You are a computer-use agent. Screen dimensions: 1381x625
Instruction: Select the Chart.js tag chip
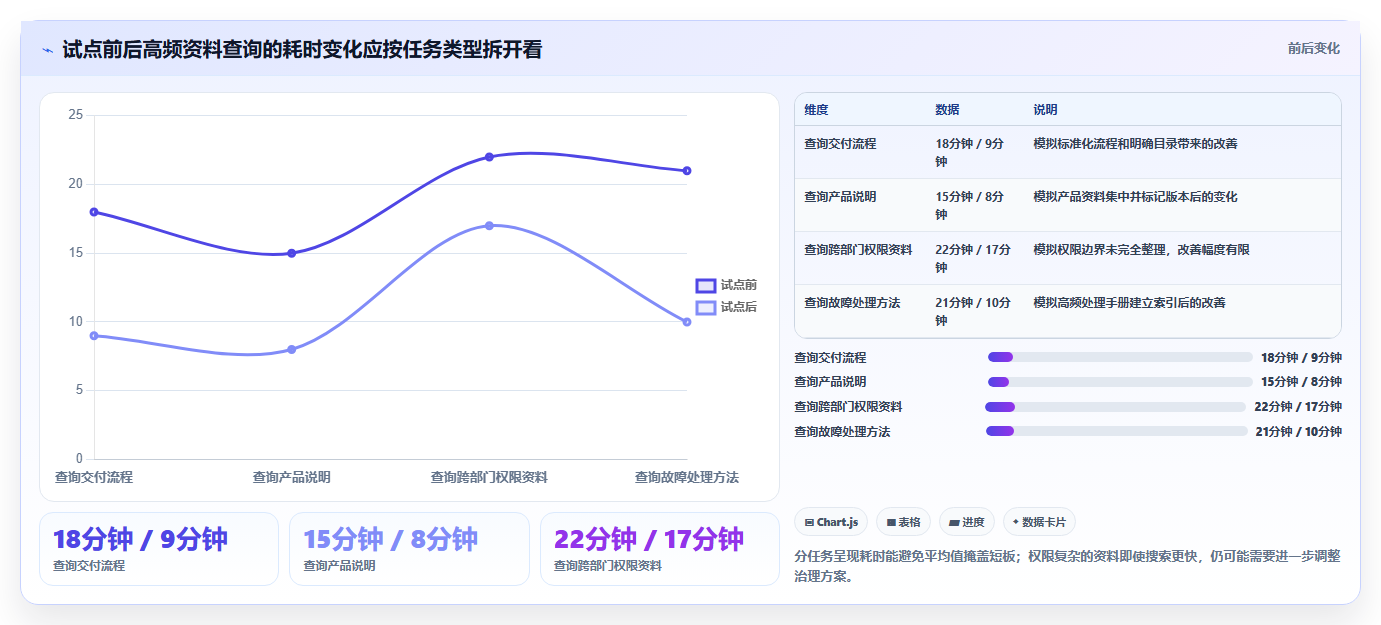pyautogui.click(x=831, y=522)
